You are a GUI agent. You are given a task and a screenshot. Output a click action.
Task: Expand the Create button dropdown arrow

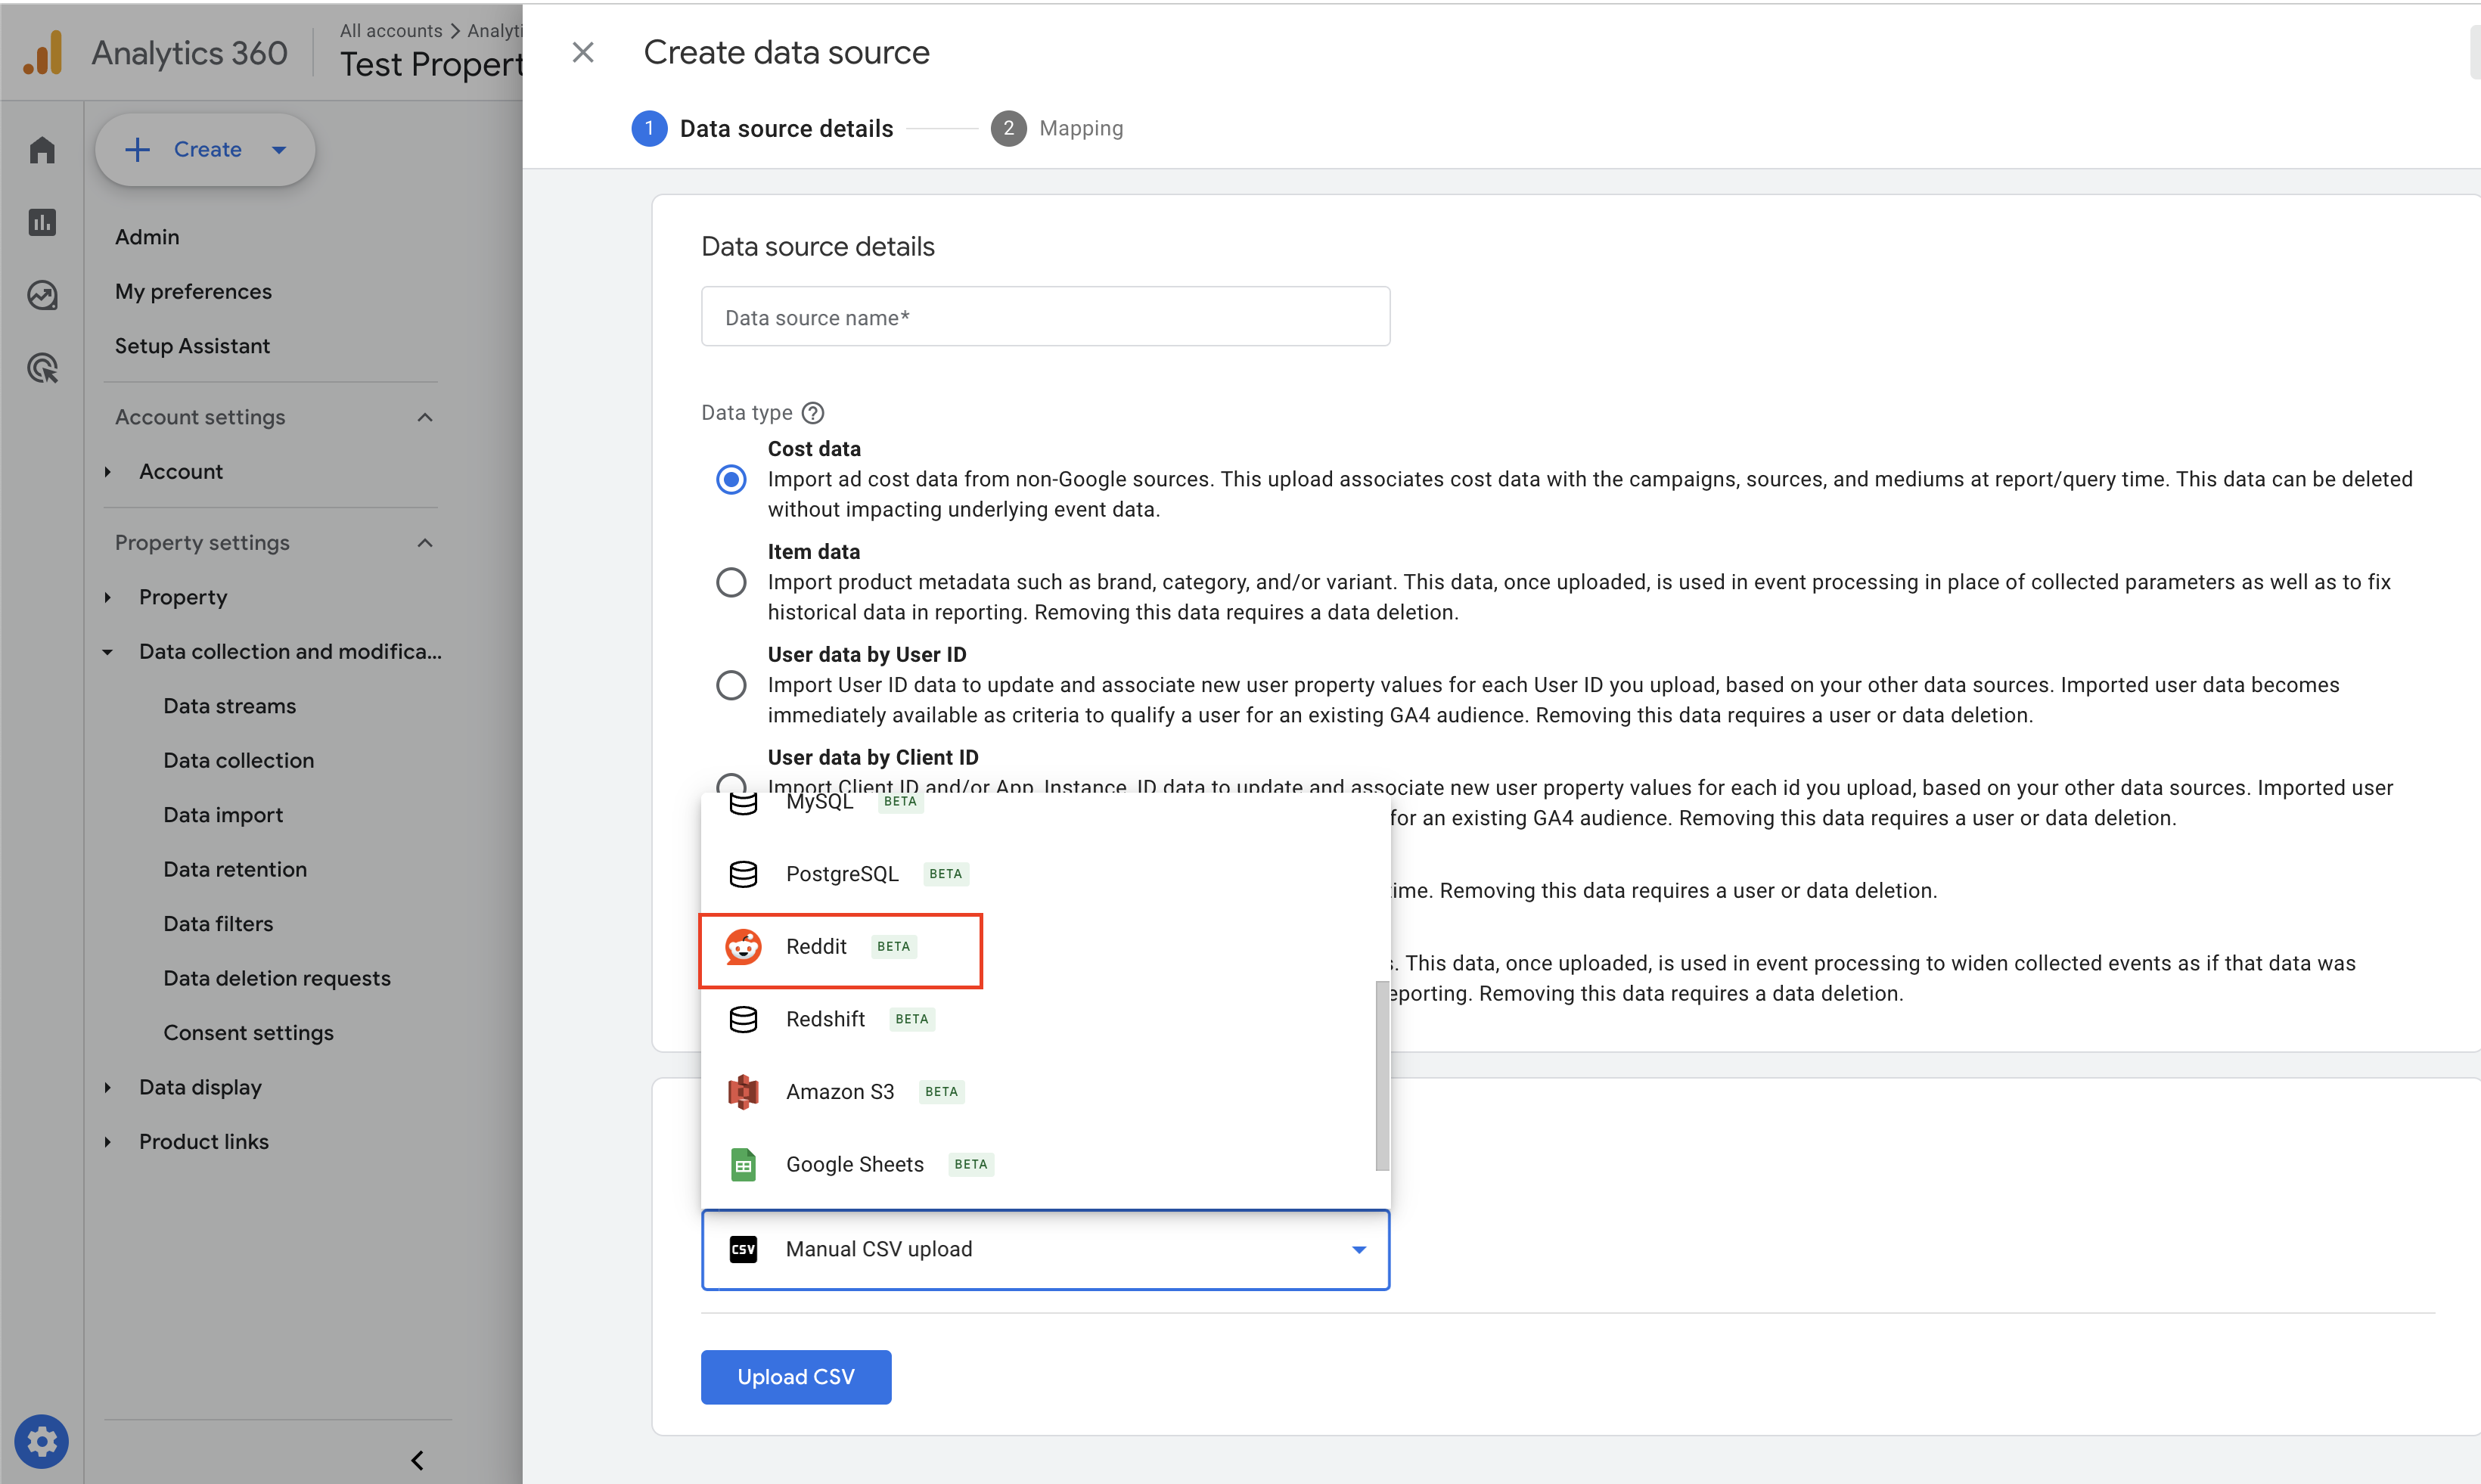click(279, 150)
